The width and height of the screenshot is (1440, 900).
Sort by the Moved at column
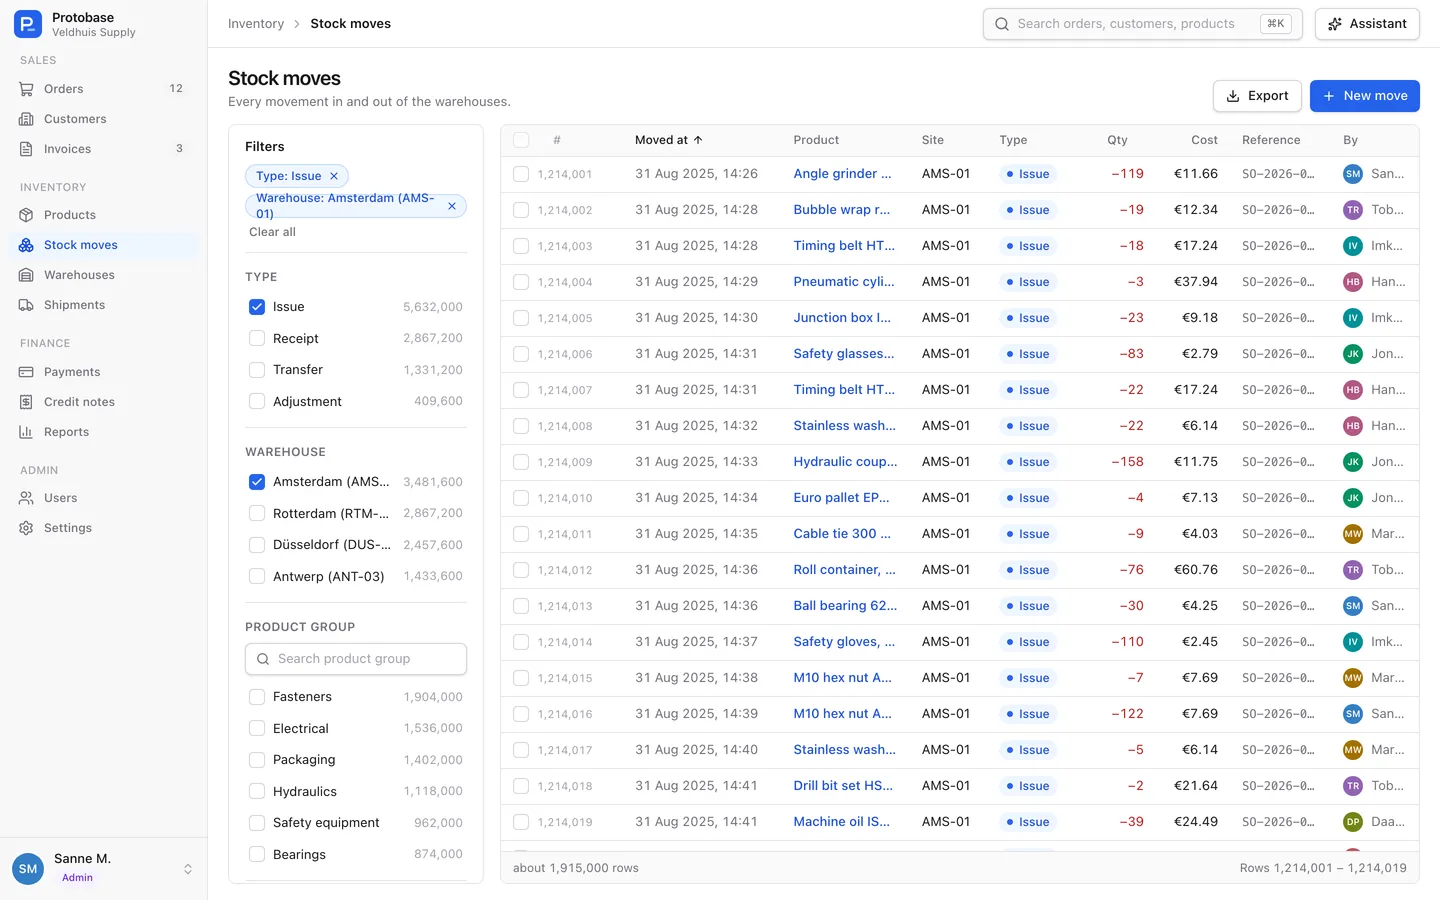click(x=668, y=140)
